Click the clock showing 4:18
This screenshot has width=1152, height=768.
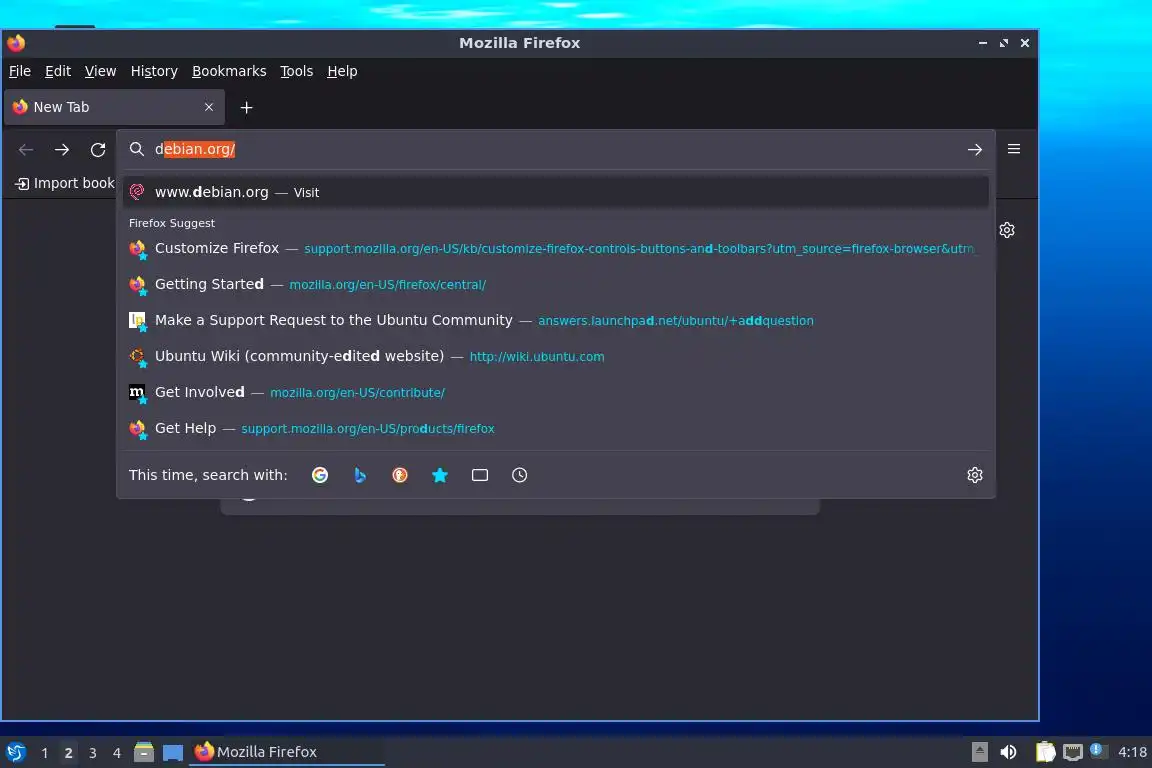tap(1132, 752)
